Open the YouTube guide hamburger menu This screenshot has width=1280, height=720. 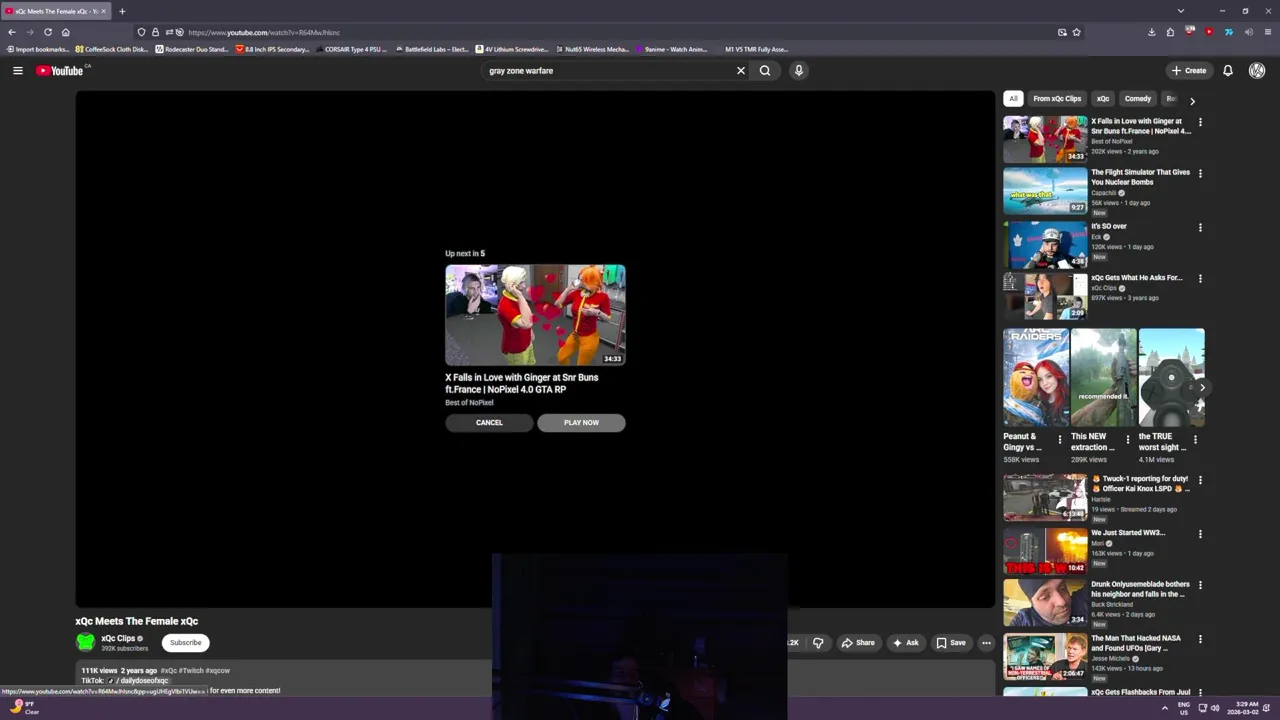[17, 70]
